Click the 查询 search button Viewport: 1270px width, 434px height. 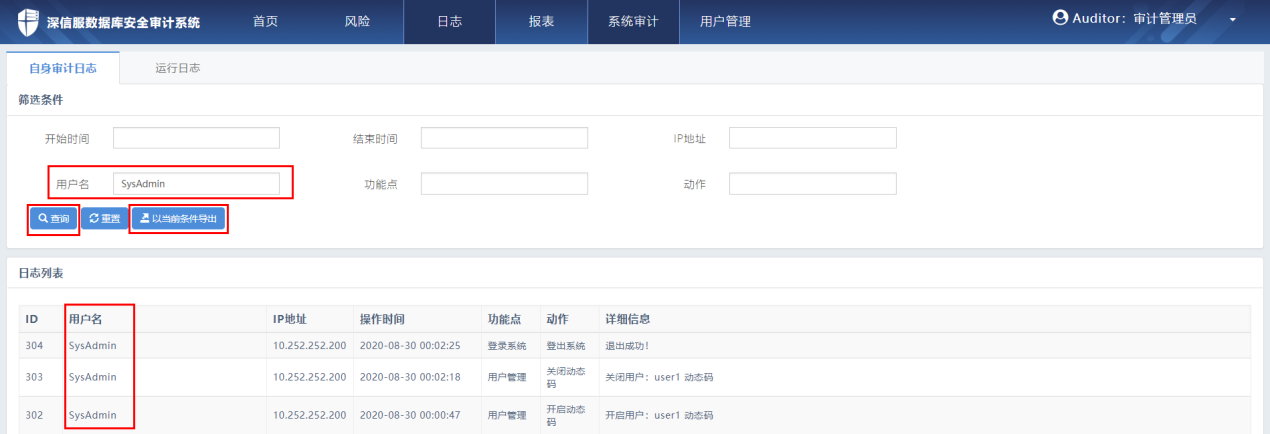tap(53, 218)
